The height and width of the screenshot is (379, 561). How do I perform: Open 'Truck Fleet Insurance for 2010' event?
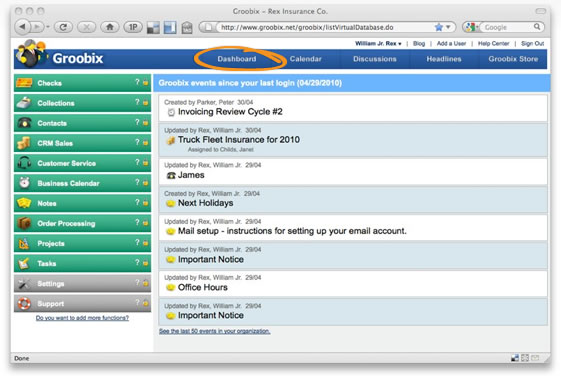[x=239, y=140]
